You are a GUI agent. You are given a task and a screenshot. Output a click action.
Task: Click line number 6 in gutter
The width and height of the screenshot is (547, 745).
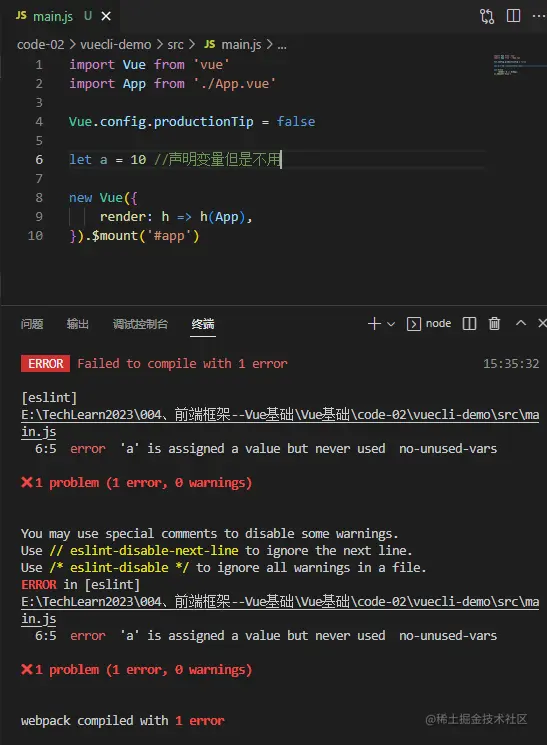pyautogui.click(x=39, y=160)
